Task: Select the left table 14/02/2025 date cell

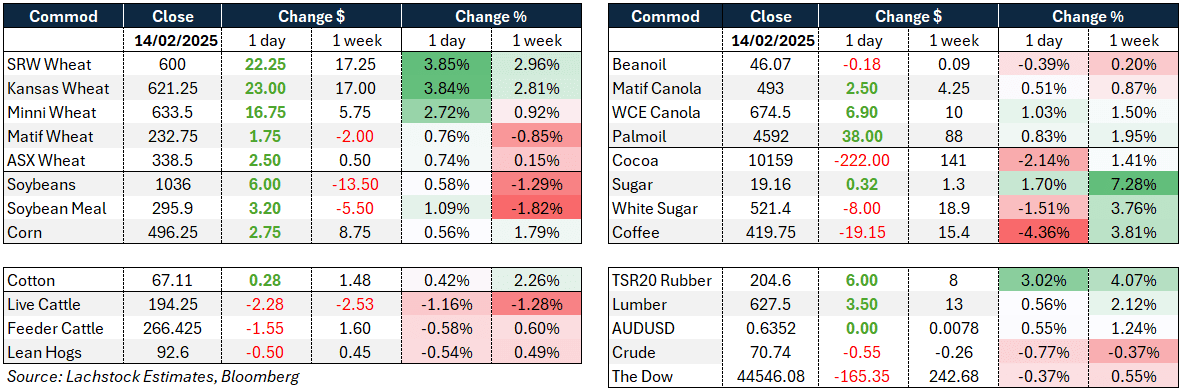Action: 172,41
